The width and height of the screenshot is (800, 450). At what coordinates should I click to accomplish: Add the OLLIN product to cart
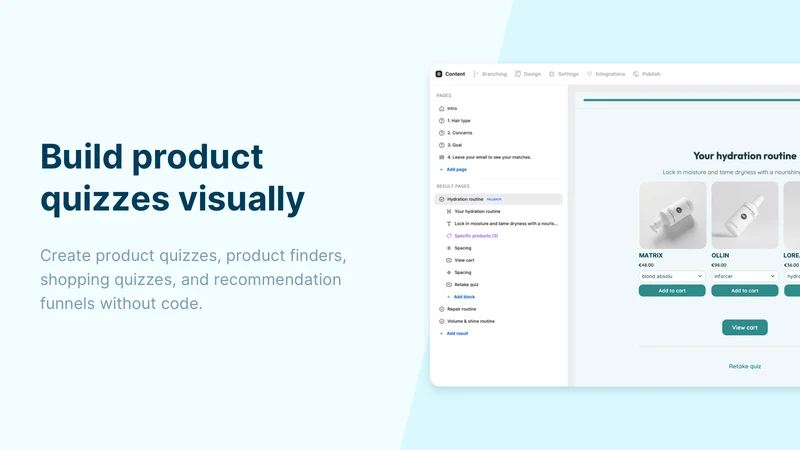[x=744, y=291]
